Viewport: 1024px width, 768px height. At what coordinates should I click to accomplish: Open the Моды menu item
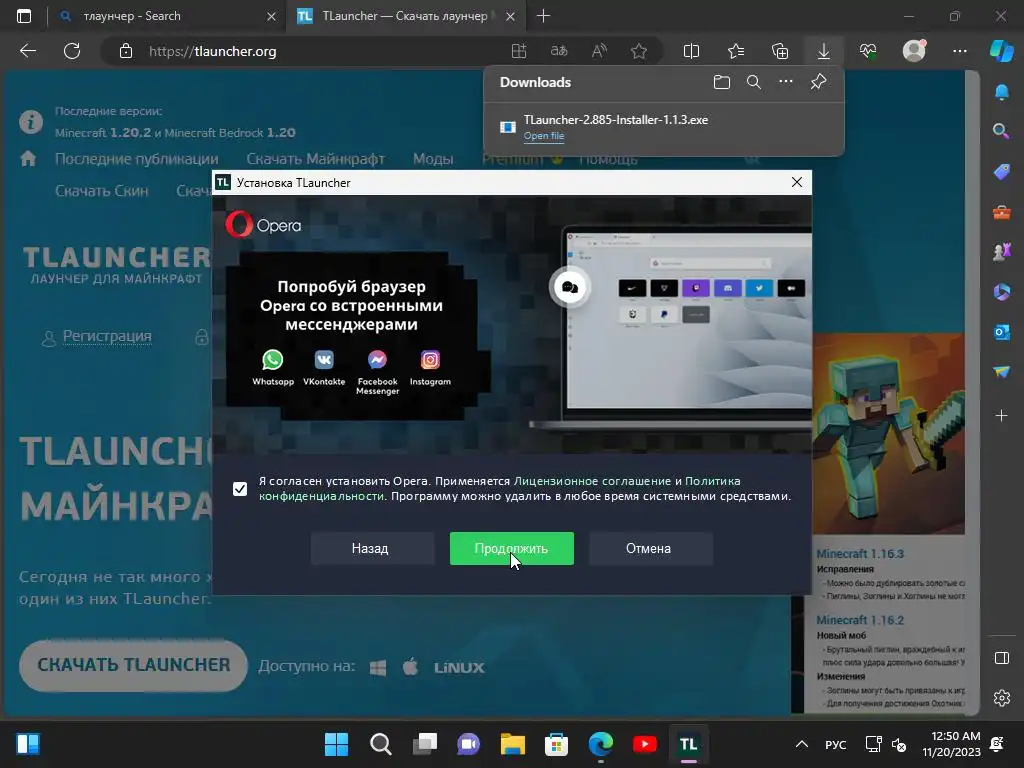pyautogui.click(x=433, y=159)
